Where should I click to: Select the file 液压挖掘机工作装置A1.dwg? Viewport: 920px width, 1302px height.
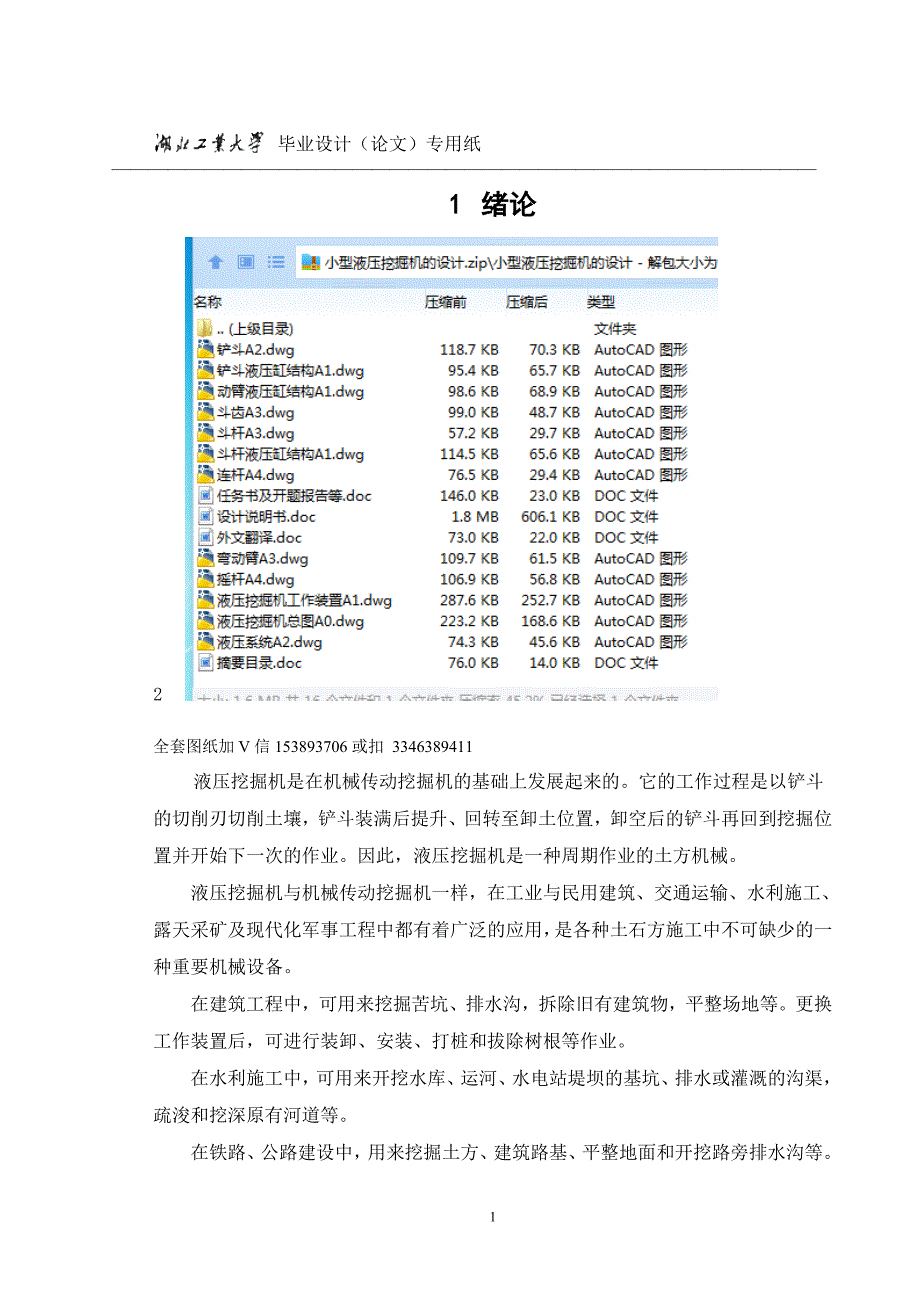pos(305,600)
